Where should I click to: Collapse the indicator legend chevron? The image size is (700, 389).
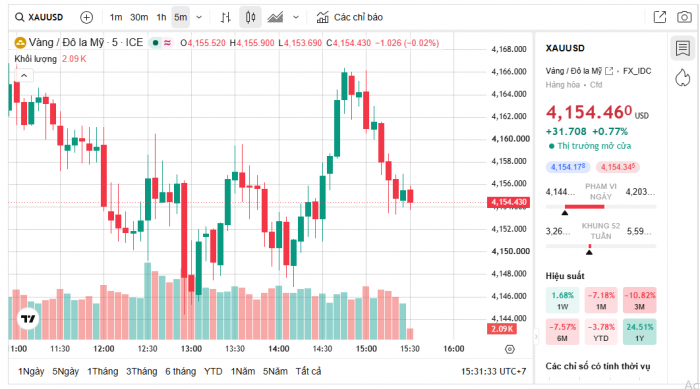pos(24,75)
